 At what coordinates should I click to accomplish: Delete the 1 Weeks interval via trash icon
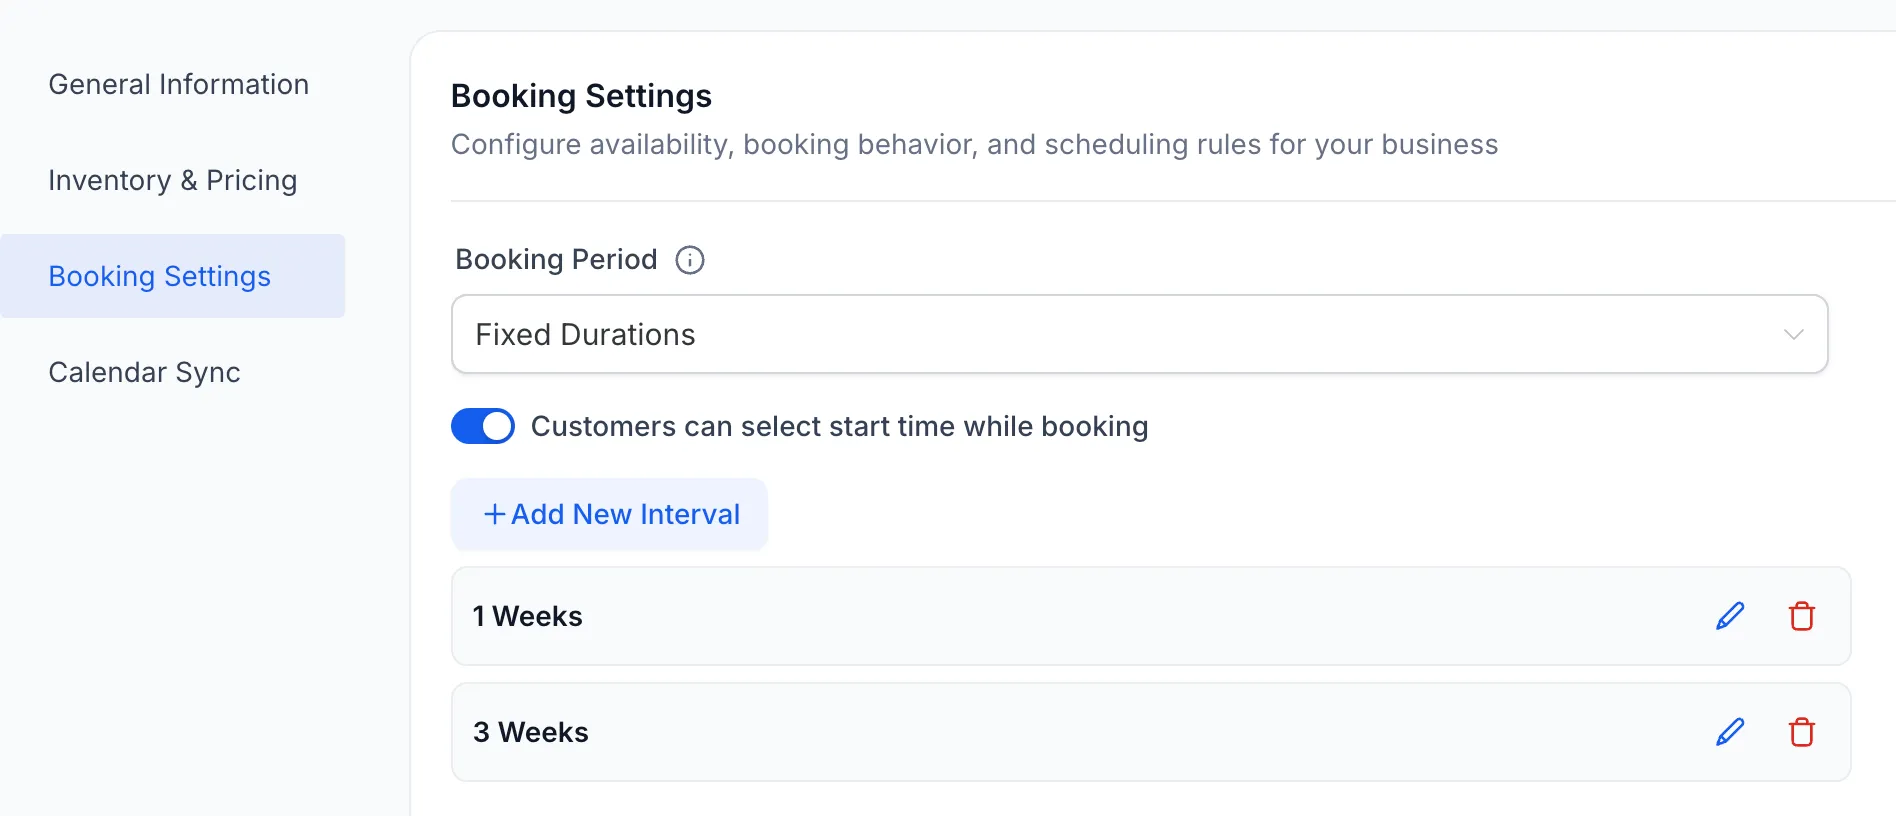[1801, 616]
